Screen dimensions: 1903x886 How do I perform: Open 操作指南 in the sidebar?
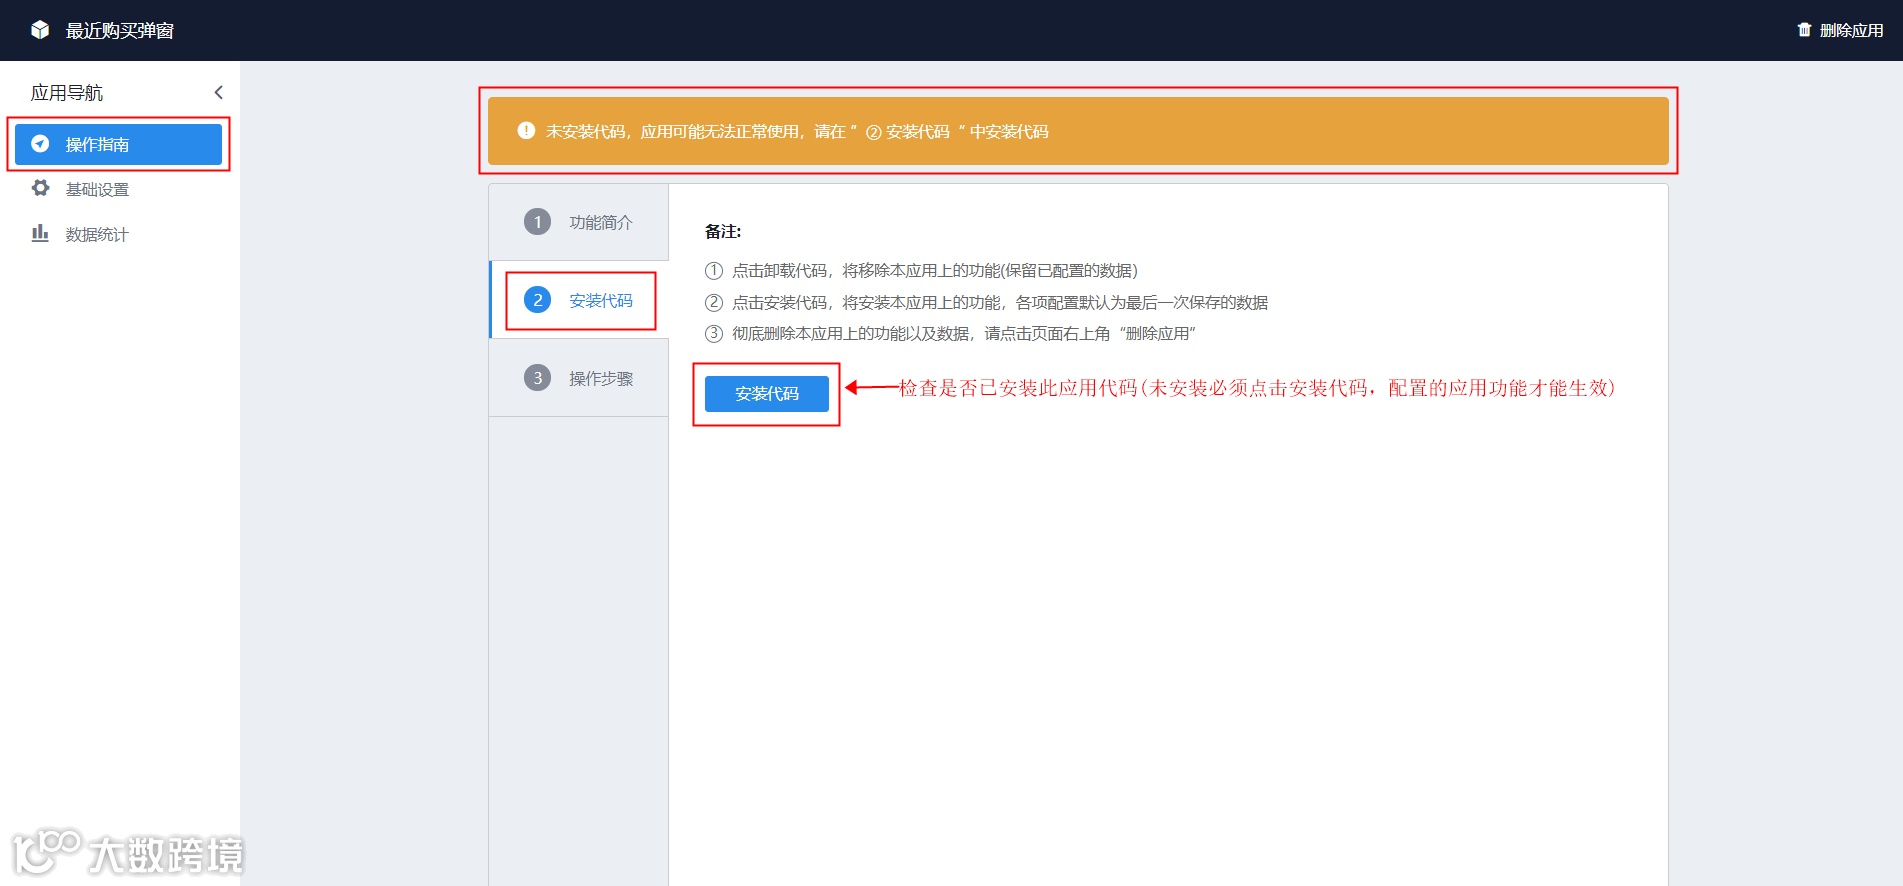click(118, 144)
